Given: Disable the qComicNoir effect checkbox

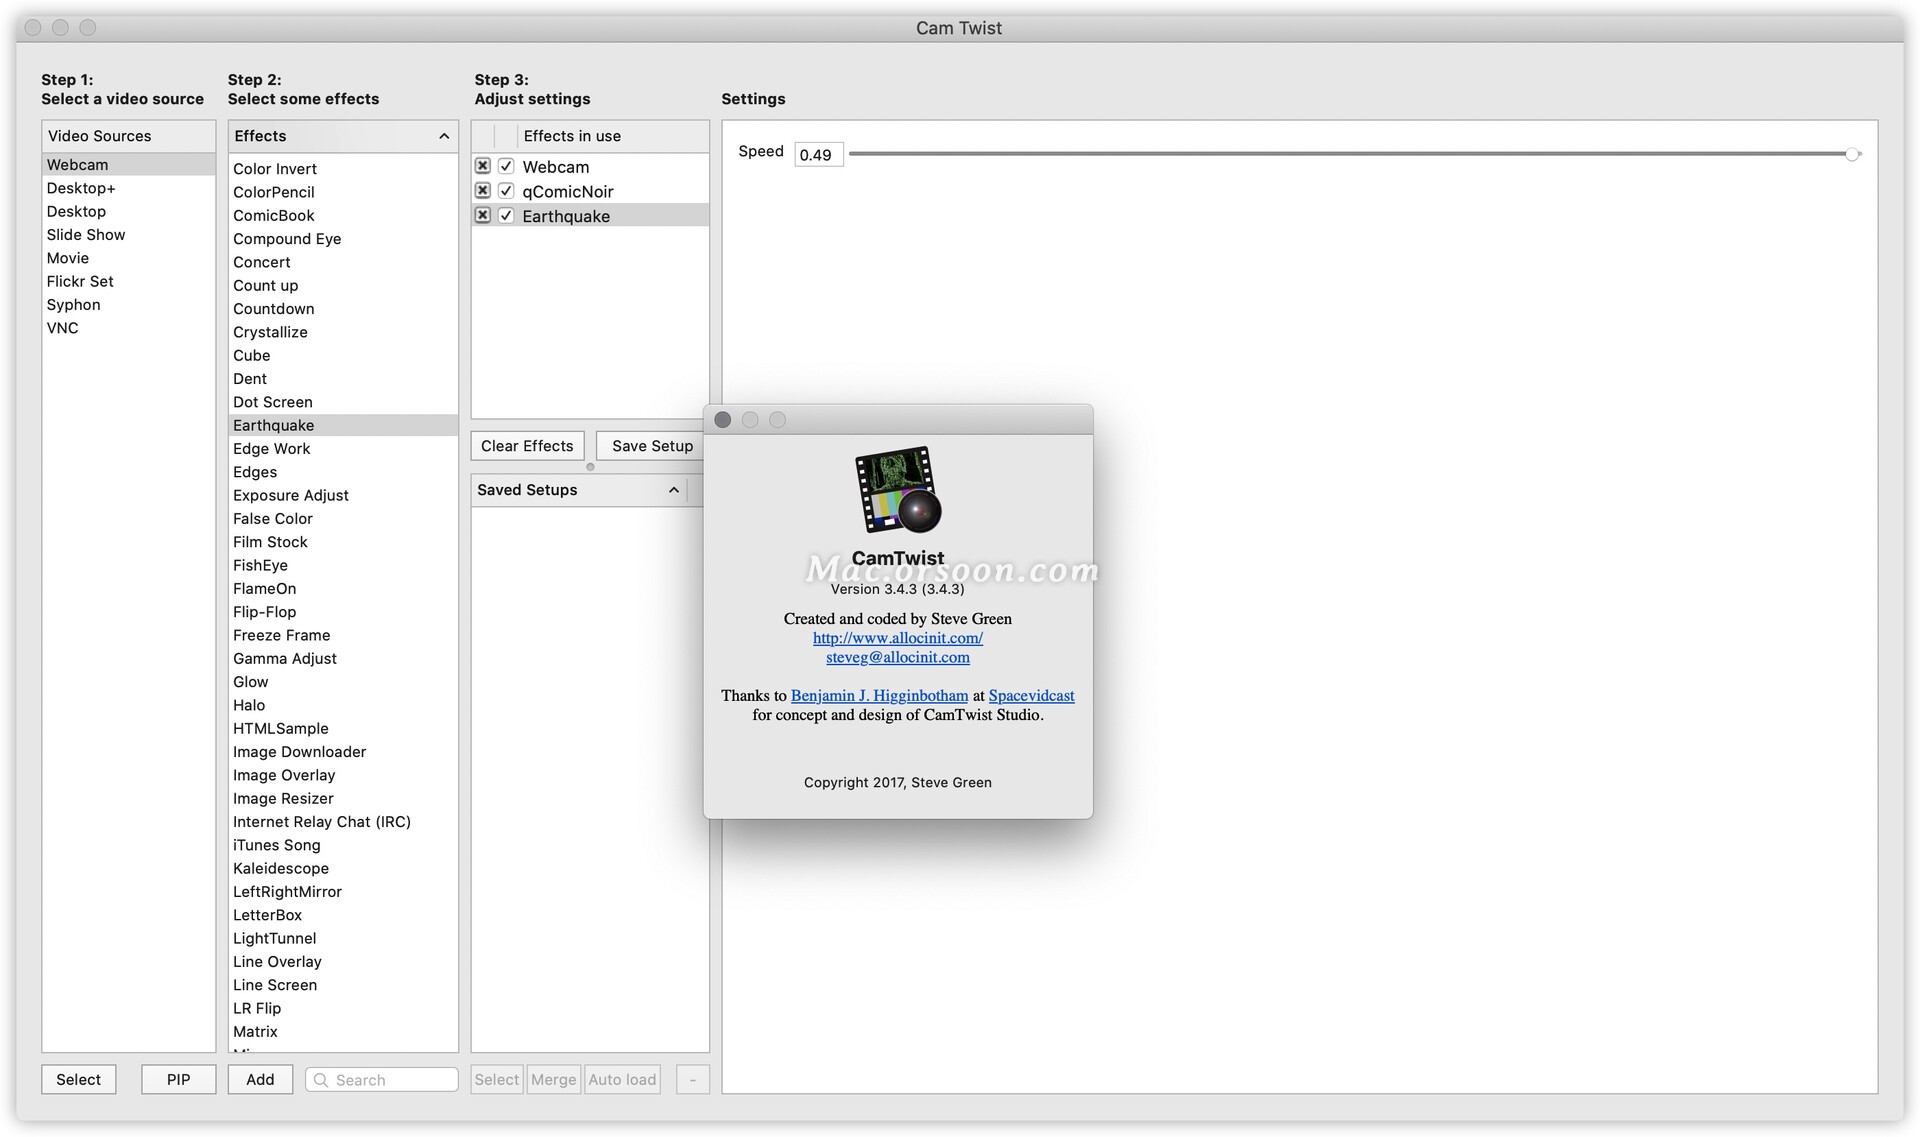Looking at the screenshot, I should pyautogui.click(x=506, y=191).
